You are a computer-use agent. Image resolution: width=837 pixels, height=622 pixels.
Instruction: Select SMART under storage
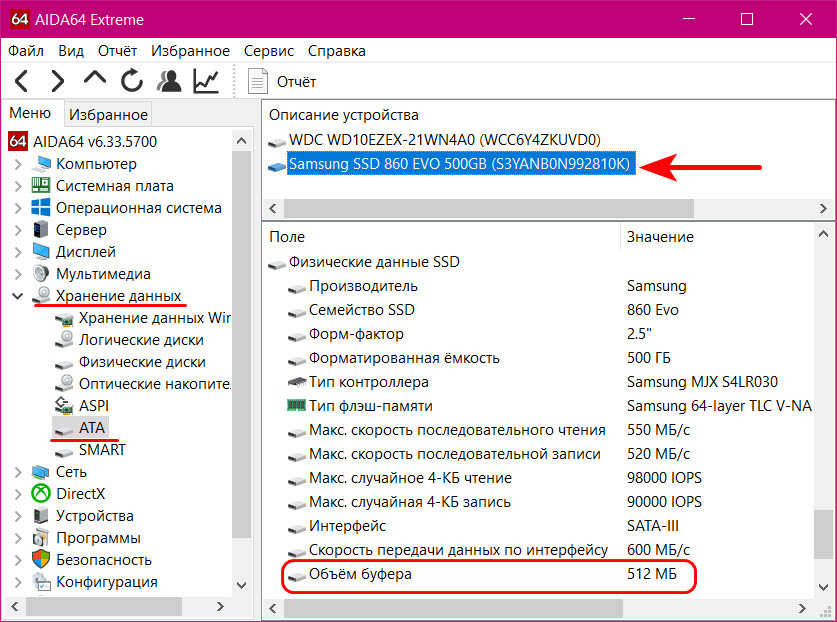point(102,450)
